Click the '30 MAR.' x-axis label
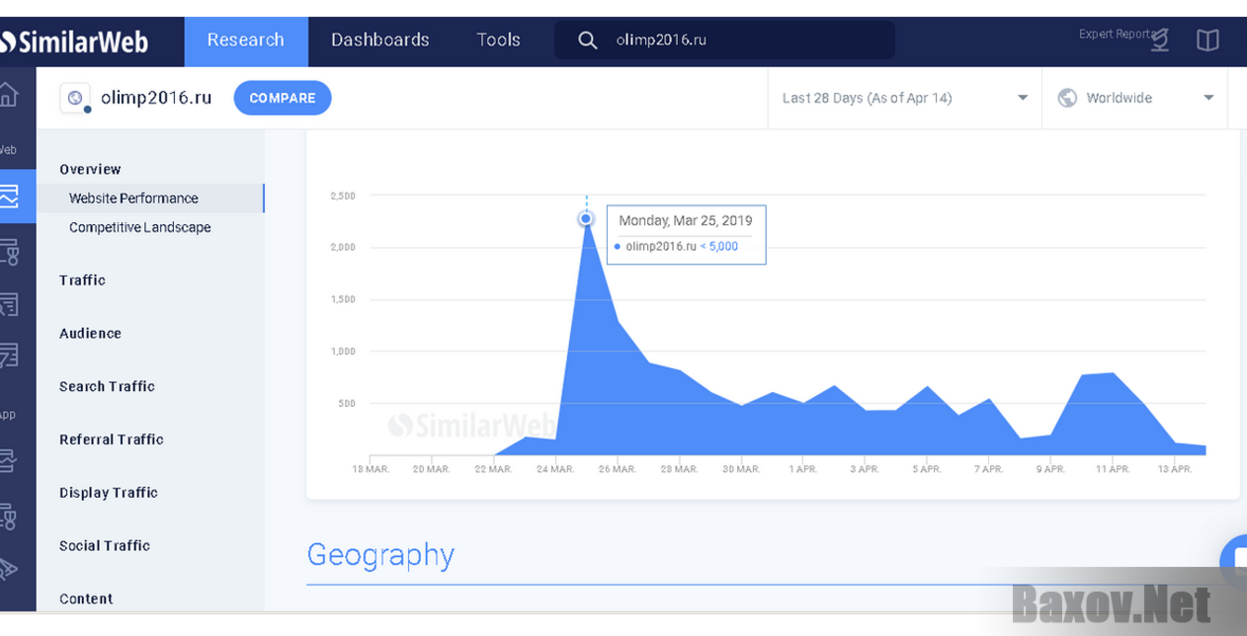 (x=742, y=469)
